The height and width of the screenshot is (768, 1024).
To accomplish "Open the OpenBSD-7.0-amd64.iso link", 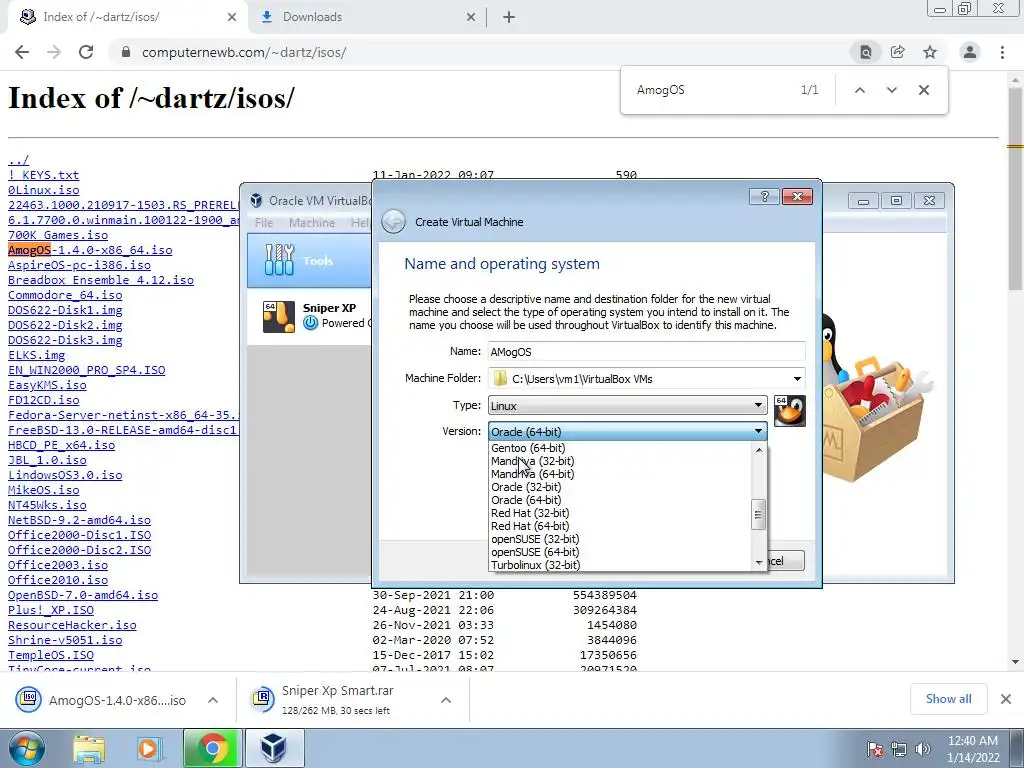I will point(83,595).
